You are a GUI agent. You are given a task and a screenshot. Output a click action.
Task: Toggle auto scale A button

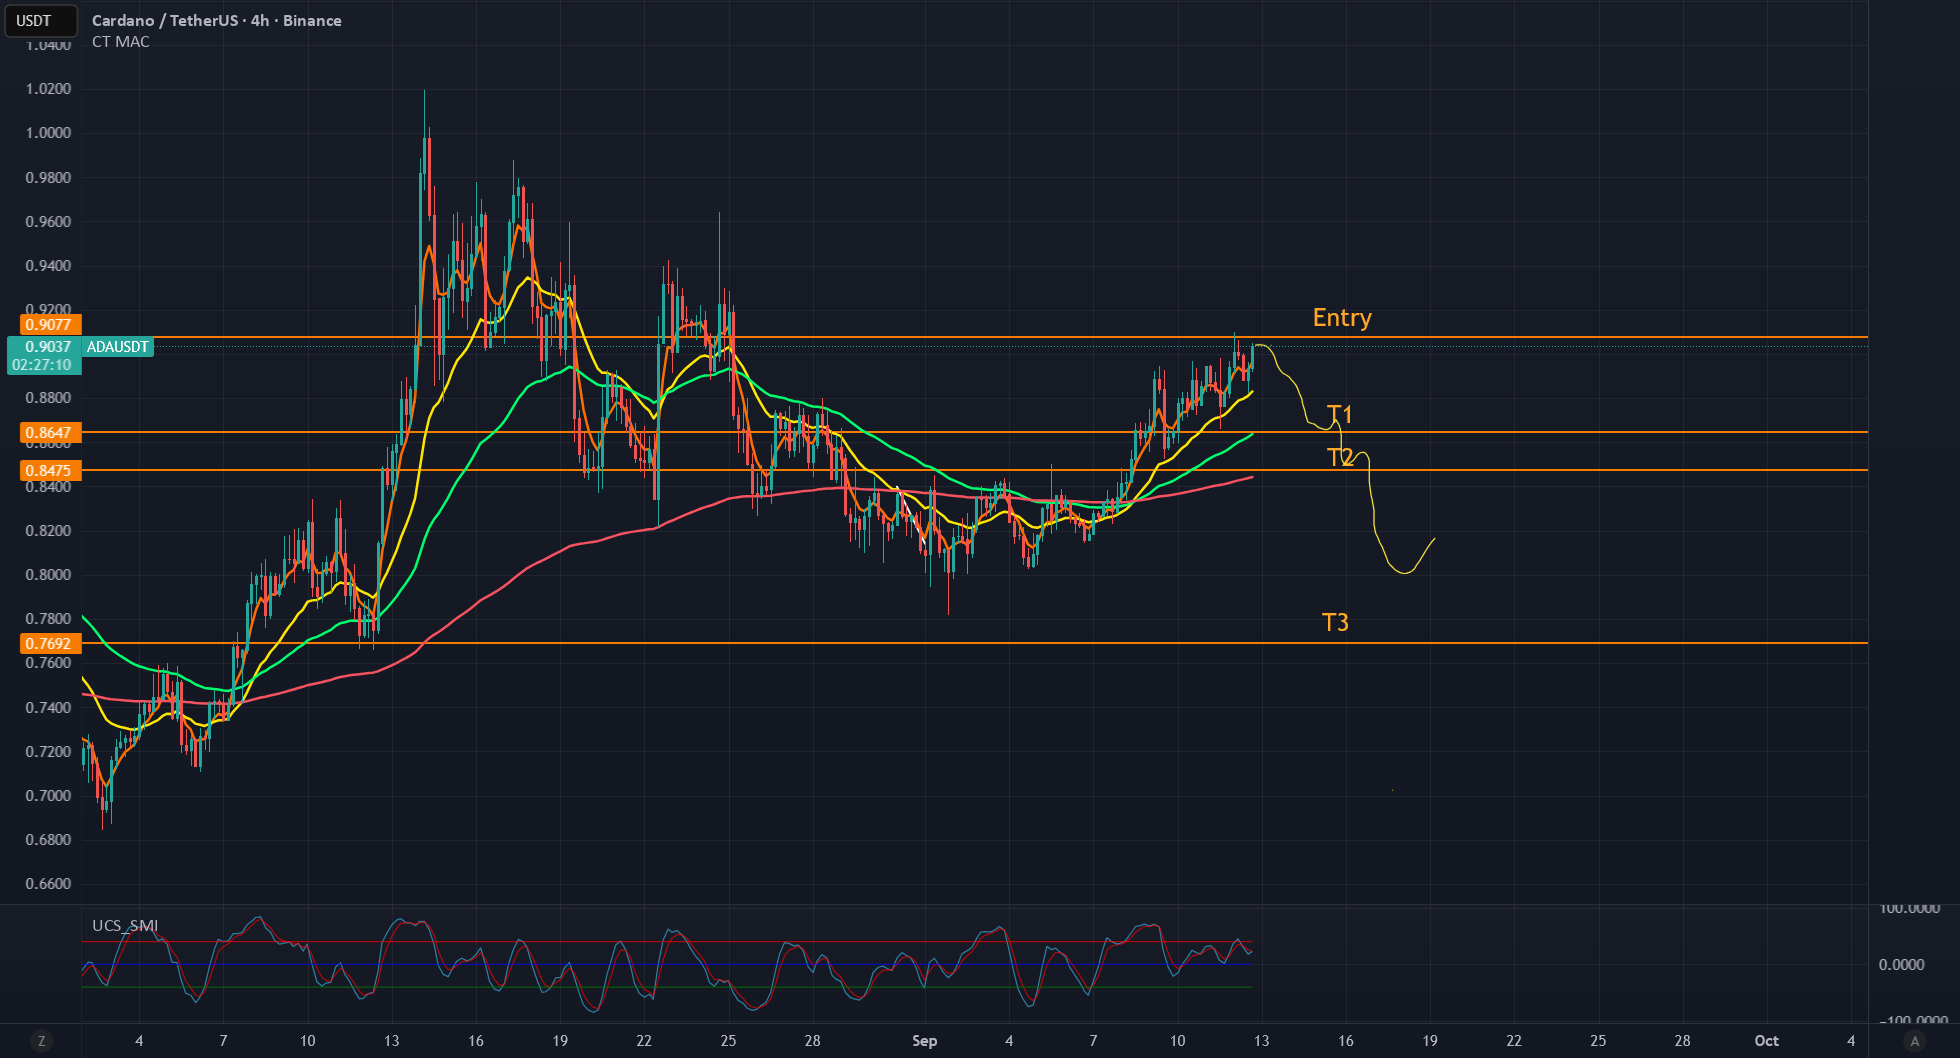[1915, 1041]
